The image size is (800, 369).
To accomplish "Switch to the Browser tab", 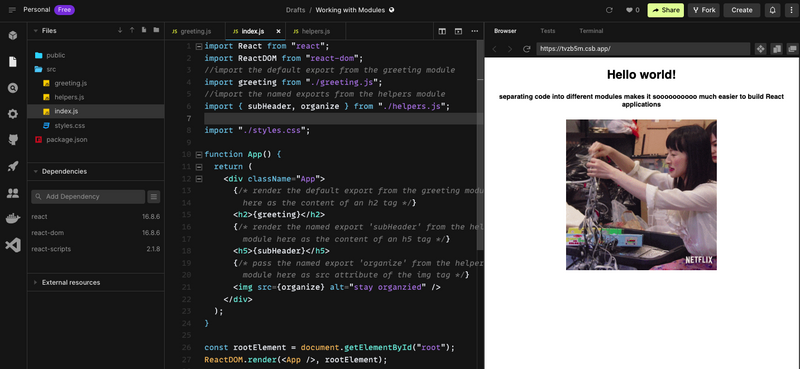I will click(x=505, y=31).
